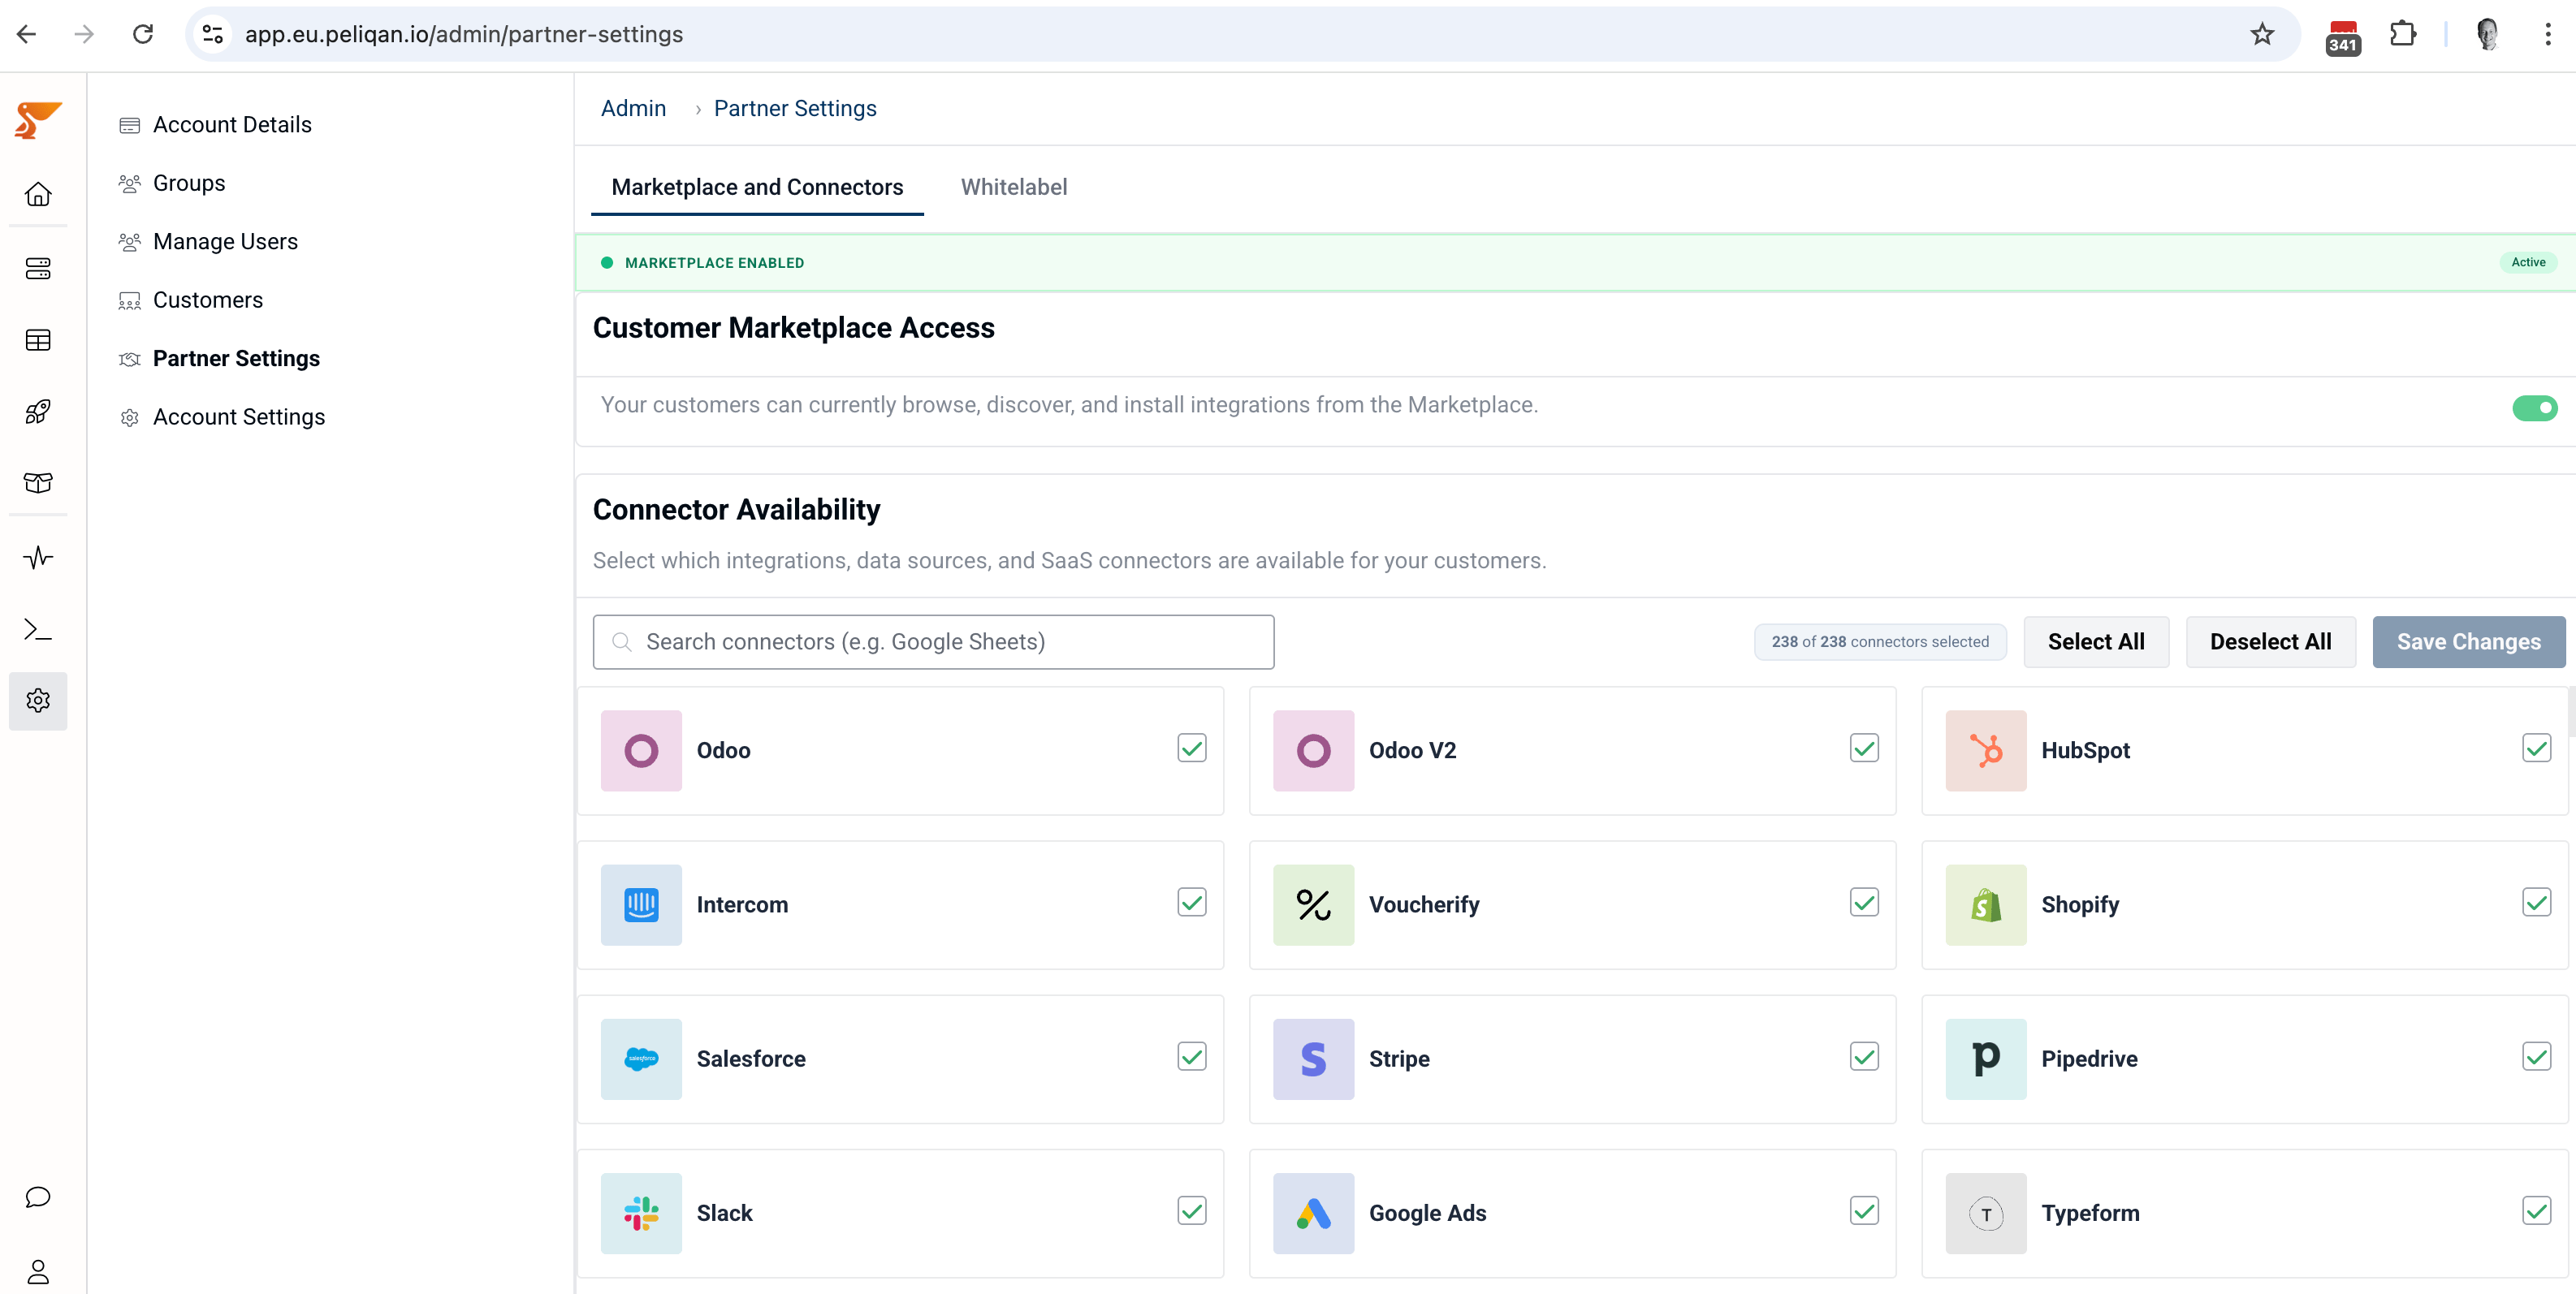Switch to the Whitelabel tab
This screenshot has height=1294, width=2576.
point(1014,187)
